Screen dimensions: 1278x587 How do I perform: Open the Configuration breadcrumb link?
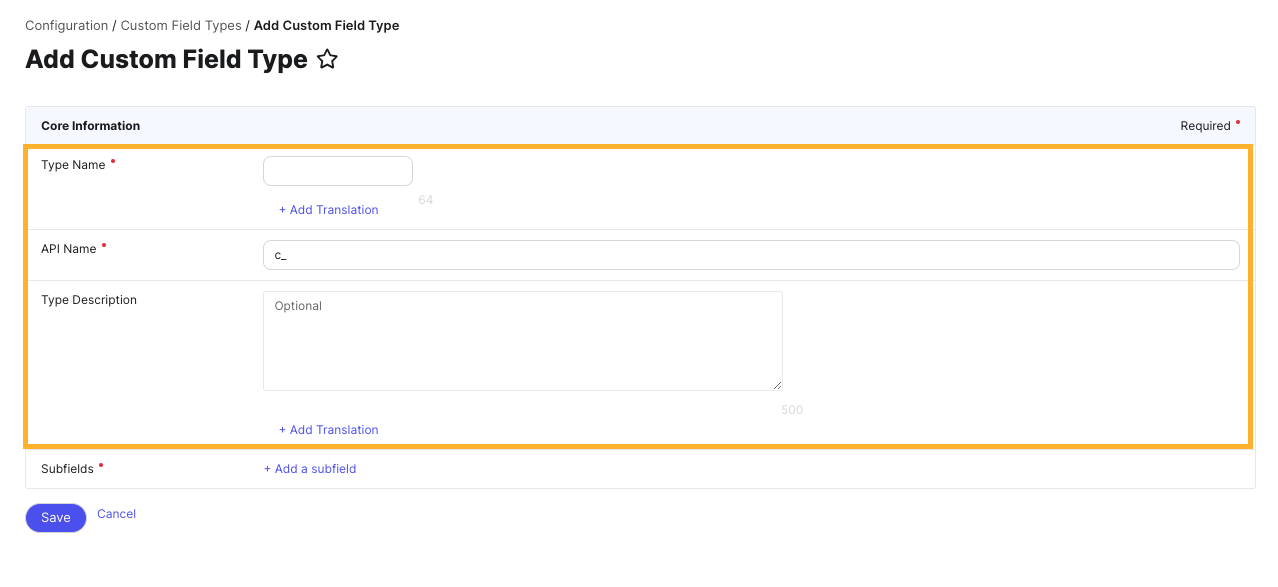[x=66, y=25]
